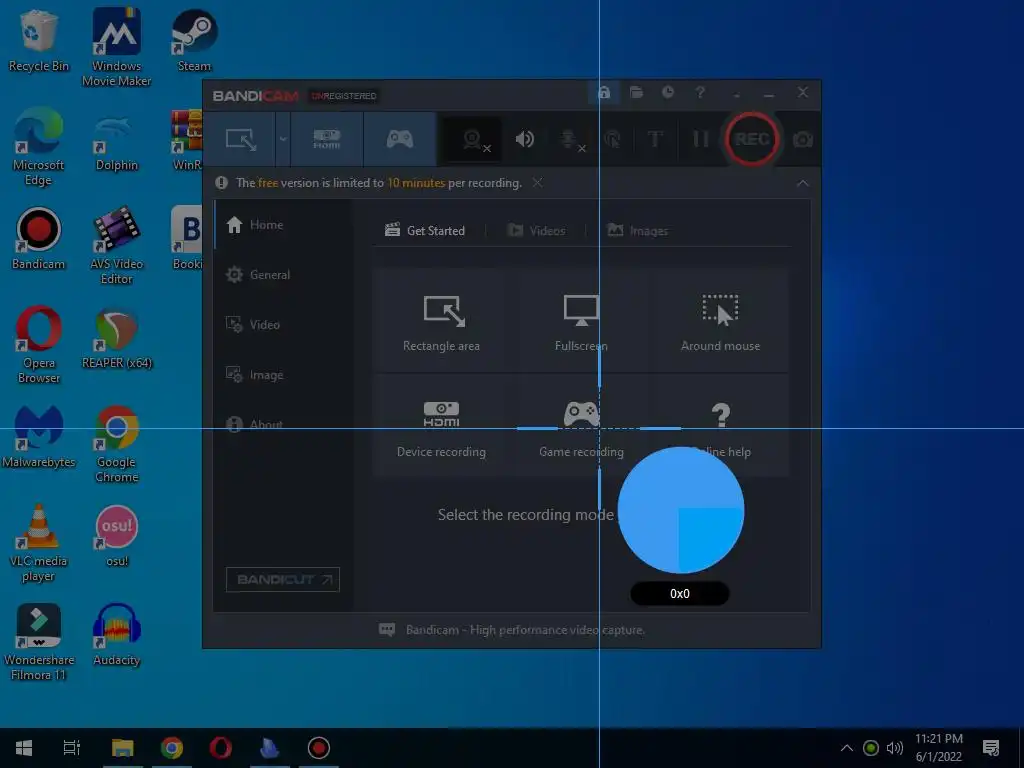Start recording with the REC button

(752, 139)
